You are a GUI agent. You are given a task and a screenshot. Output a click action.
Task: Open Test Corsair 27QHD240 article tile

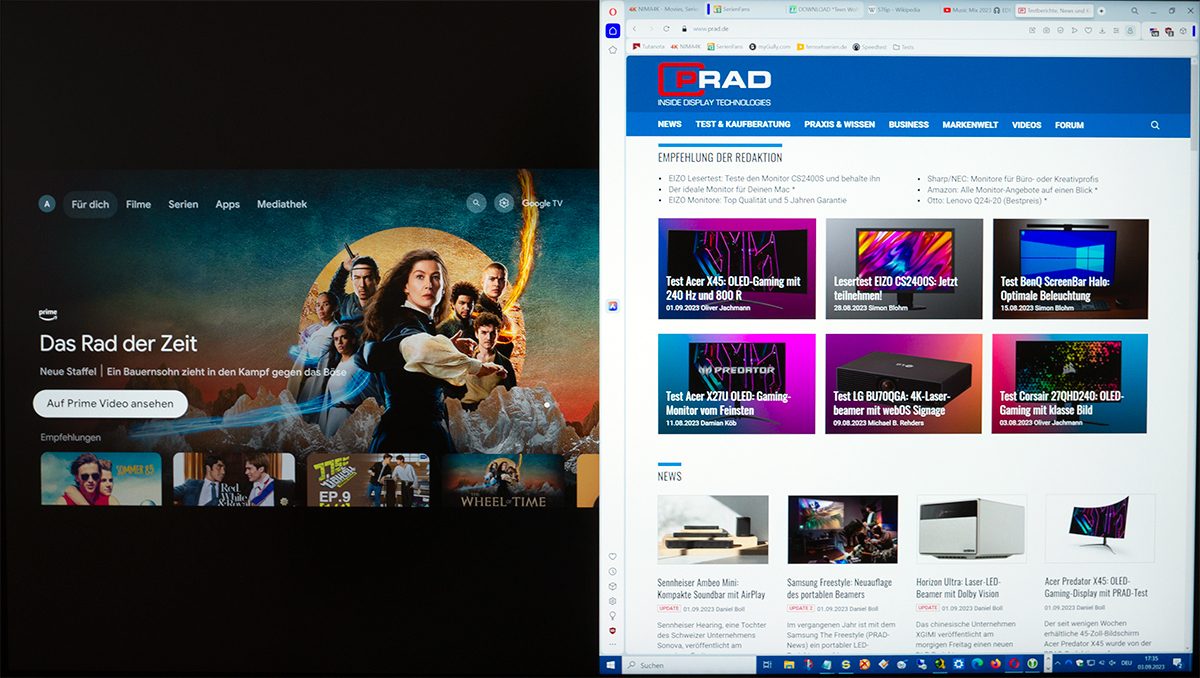tap(1070, 384)
